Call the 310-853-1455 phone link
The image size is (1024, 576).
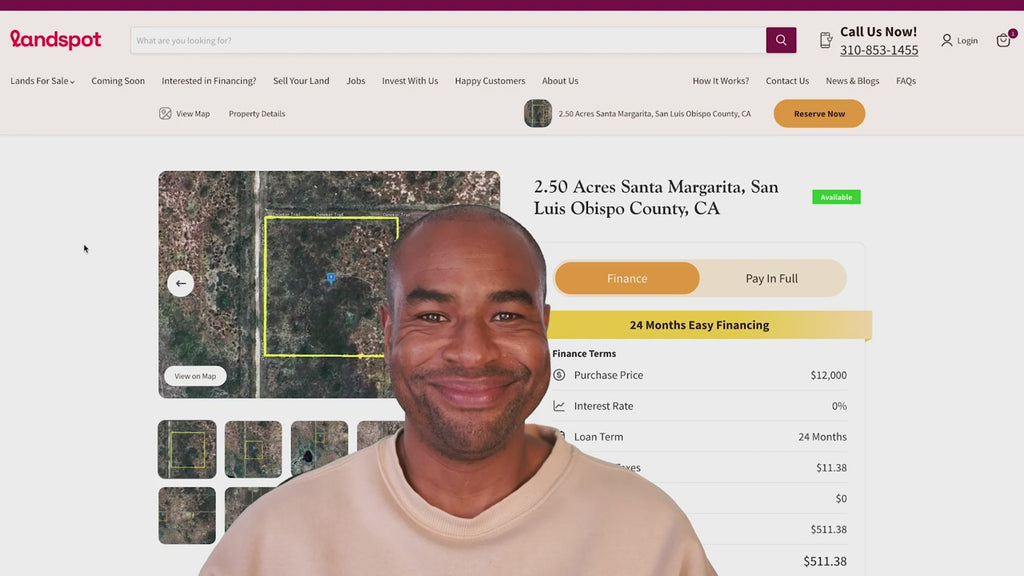coord(878,50)
